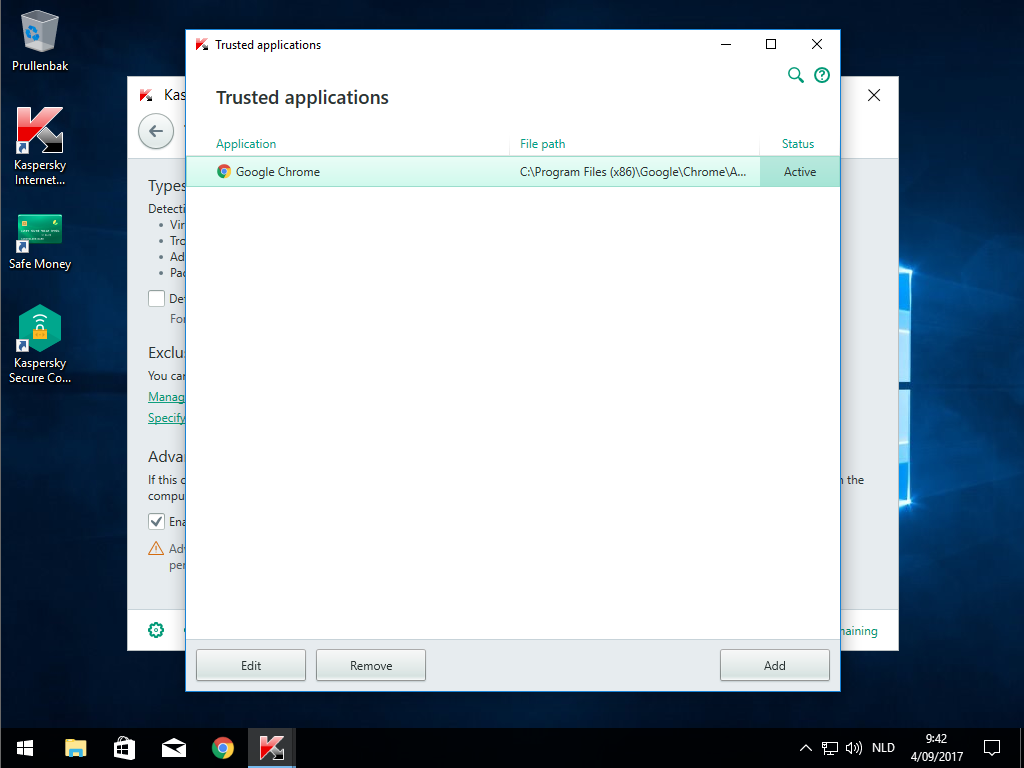Image resolution: width=1024 pixels, height=768 pixels.
Task: Sort list by Application column header
Action: (246, 144)
